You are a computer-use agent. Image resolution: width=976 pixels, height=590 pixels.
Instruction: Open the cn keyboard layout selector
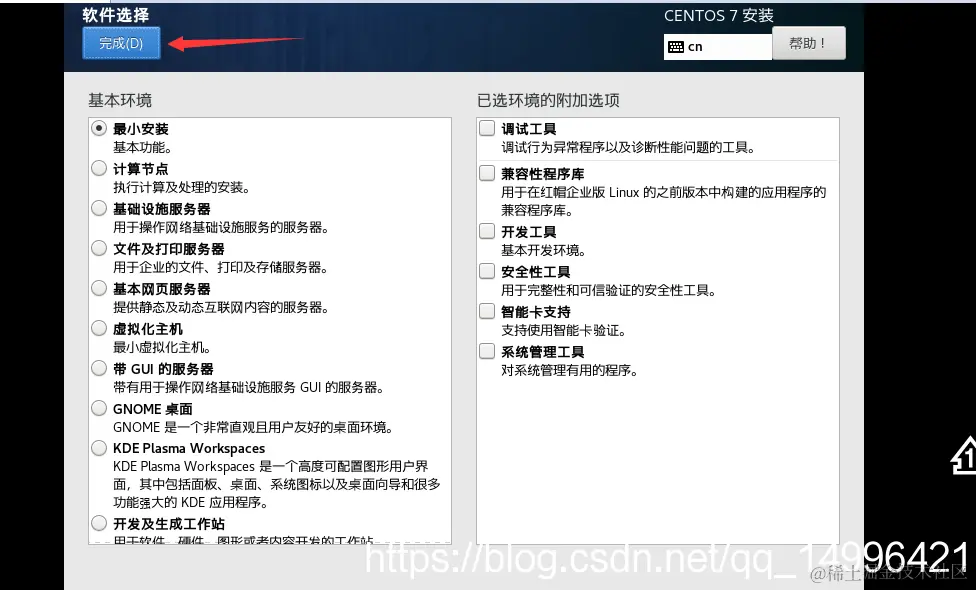[x=717, y=46]
